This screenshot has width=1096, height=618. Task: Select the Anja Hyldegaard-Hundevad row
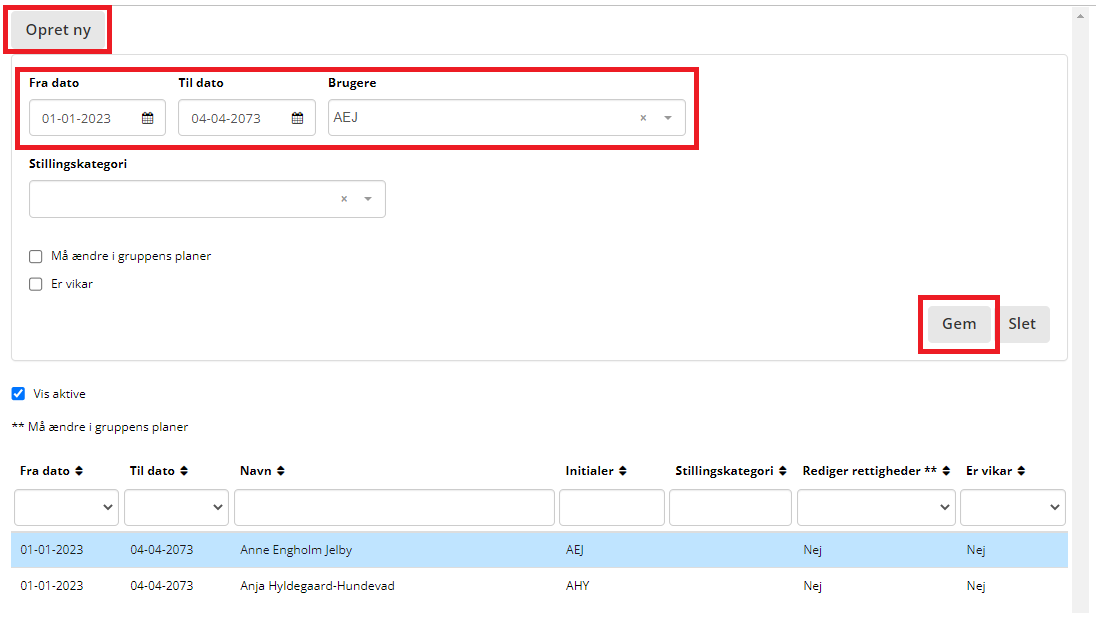pyautogui.click(x=317, y=586)
